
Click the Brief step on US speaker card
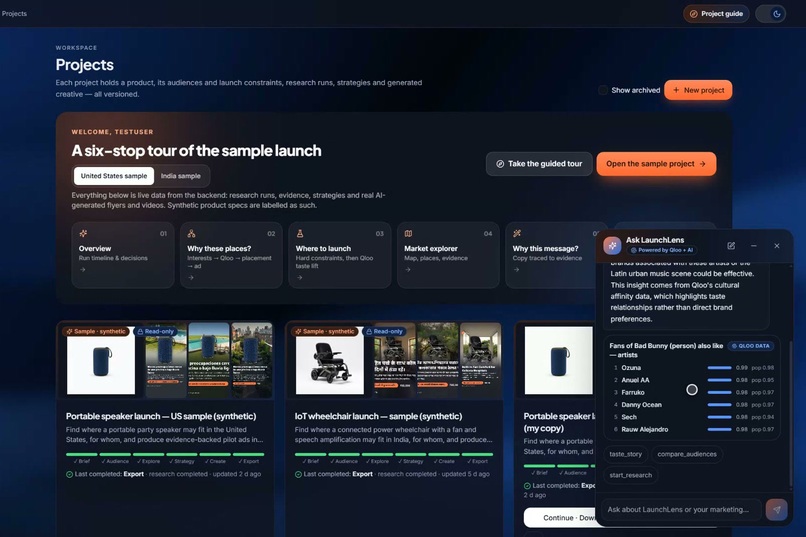click(82, 461)
